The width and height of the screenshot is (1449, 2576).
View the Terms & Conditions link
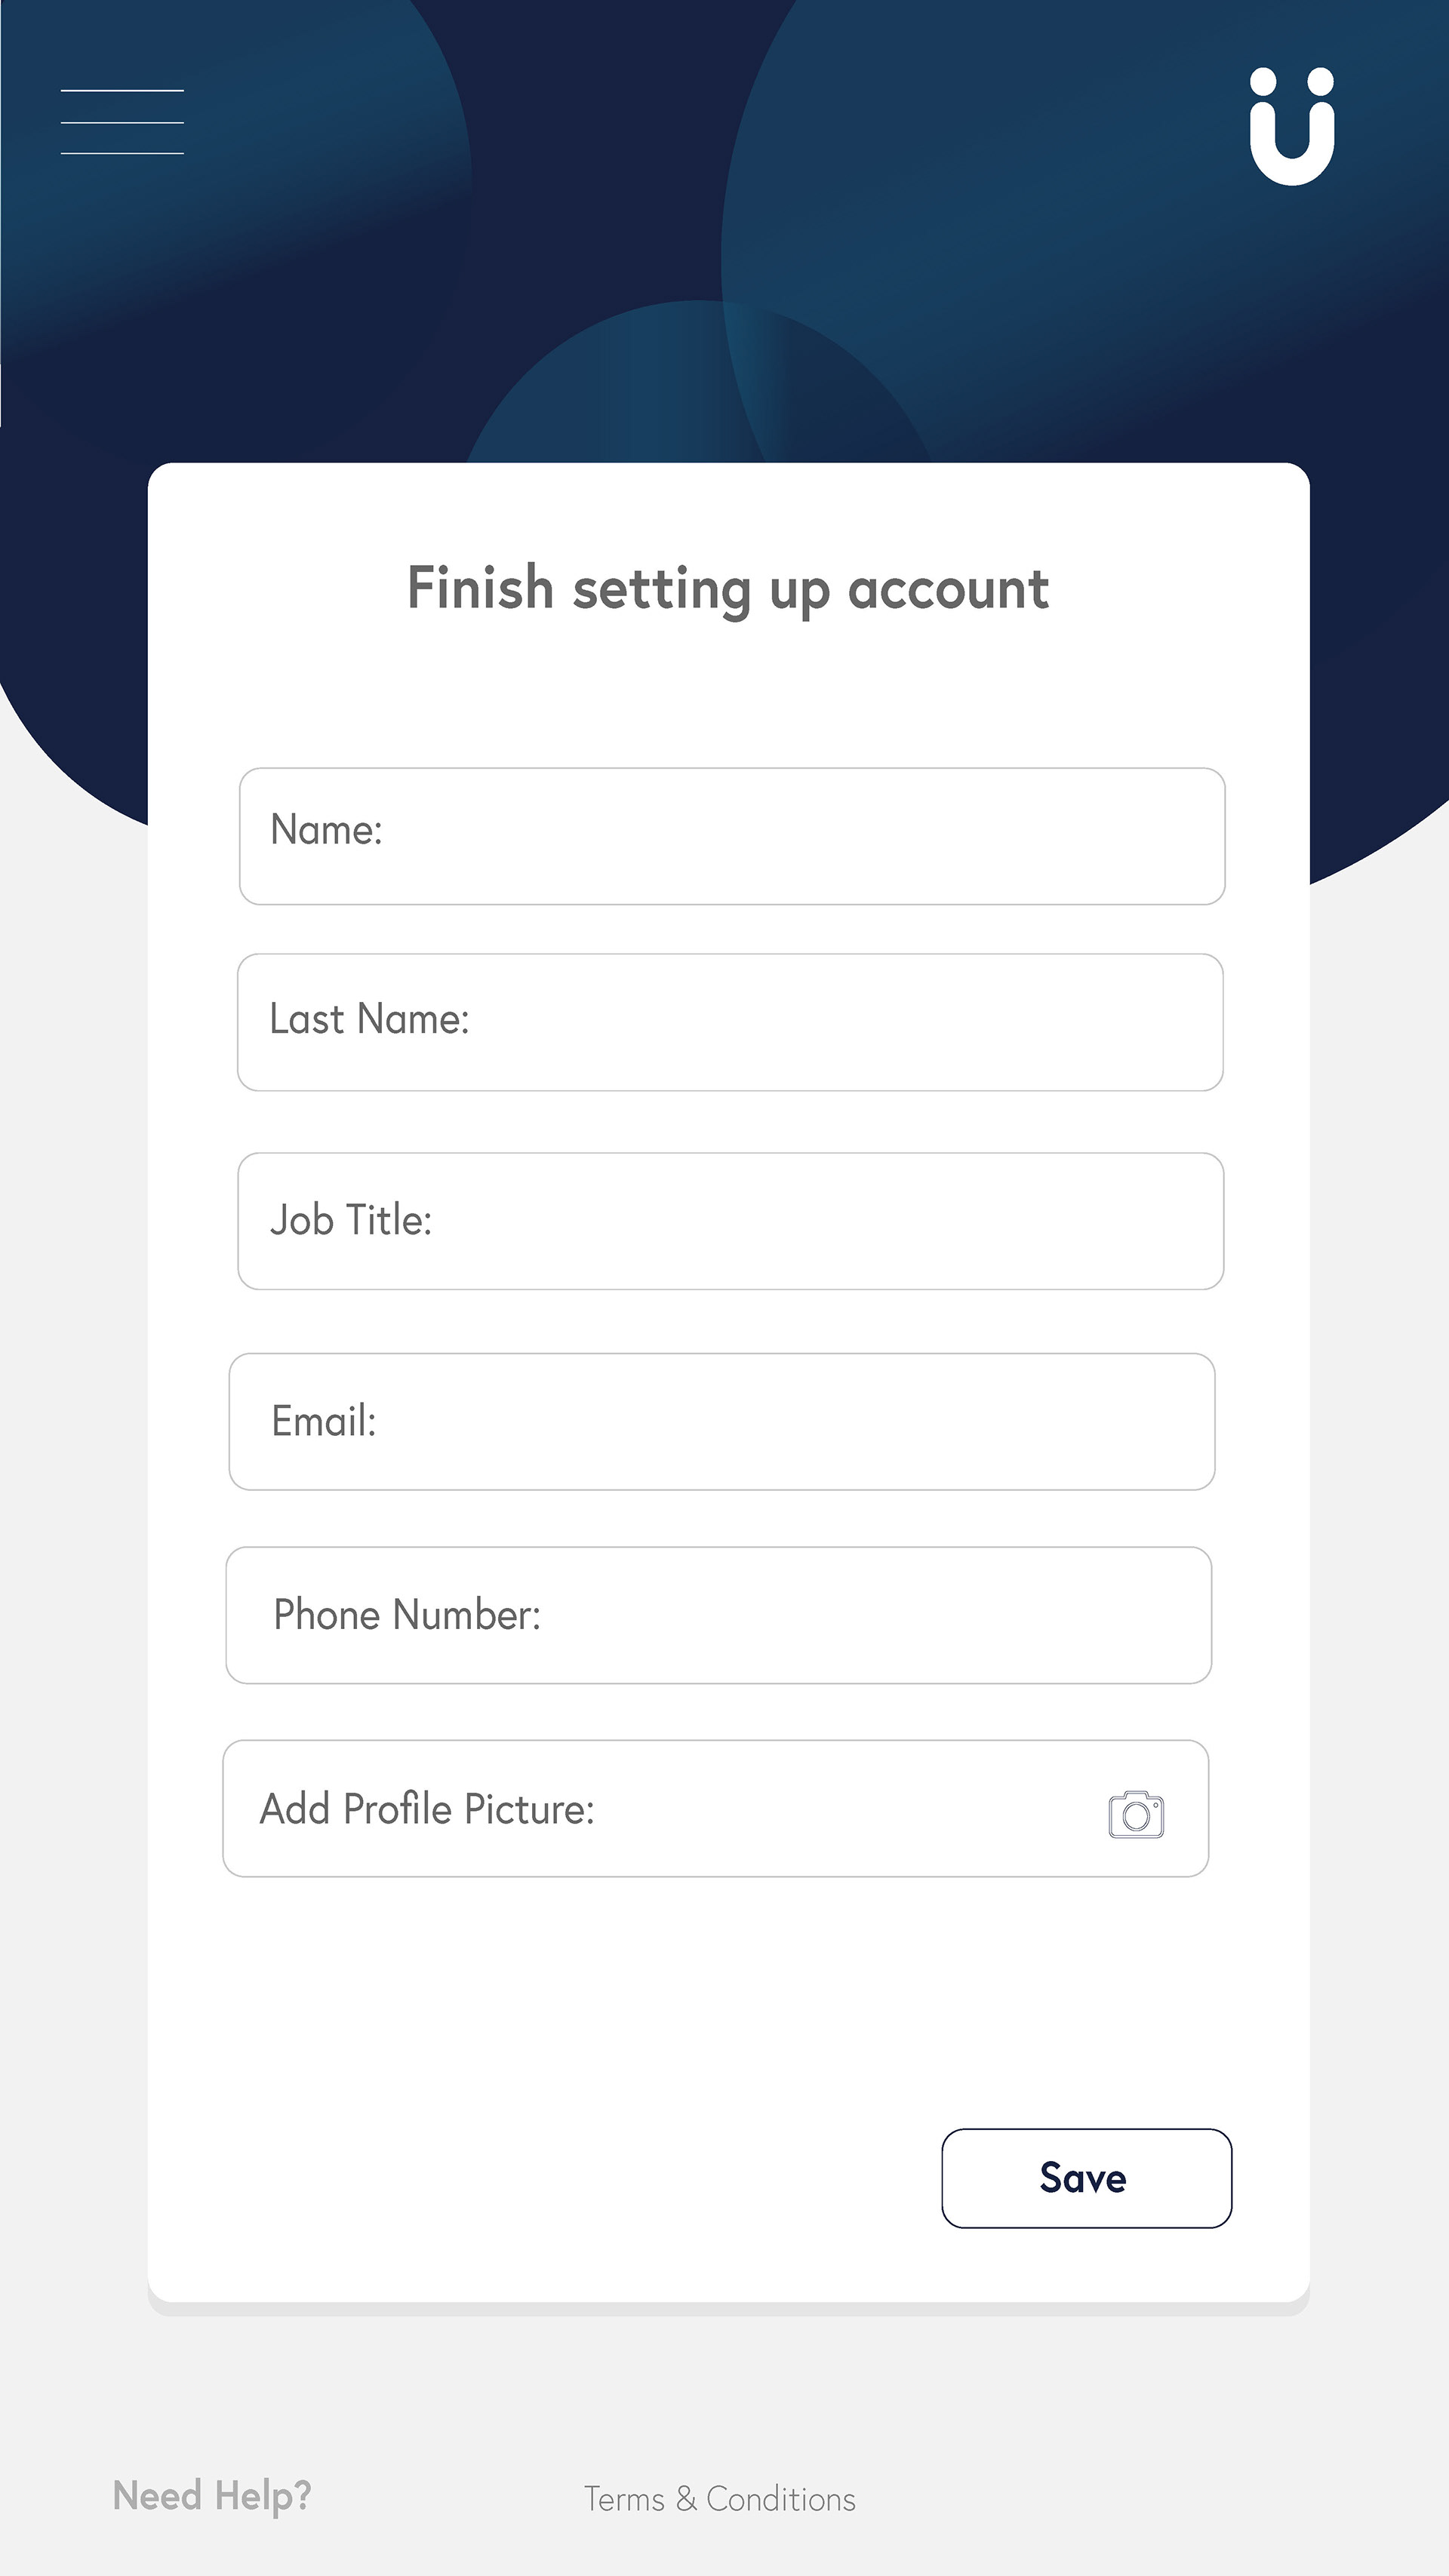[x=720, y=2499]
